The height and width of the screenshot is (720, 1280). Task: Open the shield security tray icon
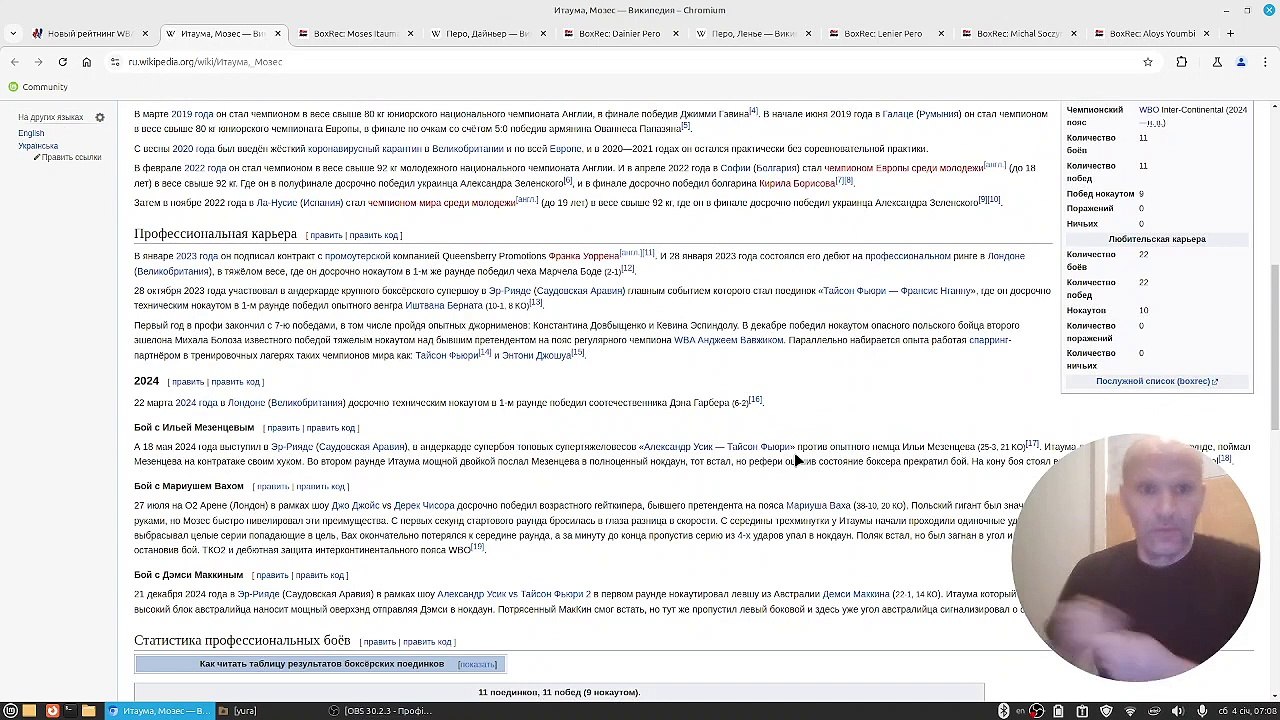pos(1106,711)
